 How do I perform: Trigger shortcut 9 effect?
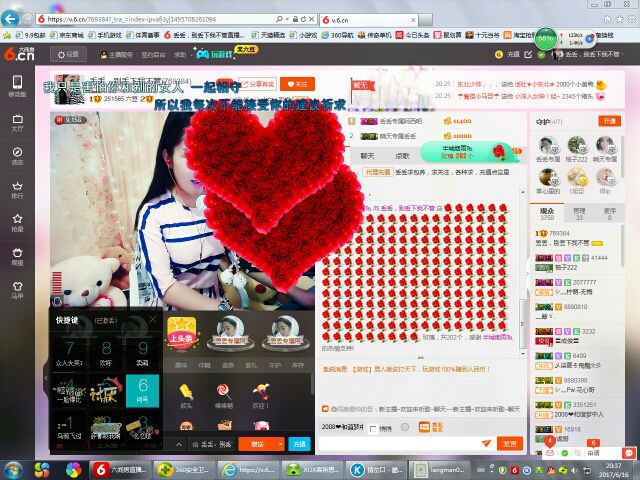pyautogui.click(x=142, y=353)
